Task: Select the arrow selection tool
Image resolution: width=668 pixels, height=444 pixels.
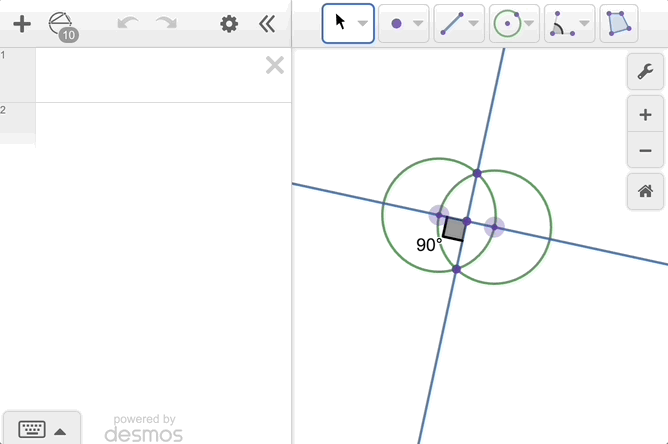Action: 340,23
